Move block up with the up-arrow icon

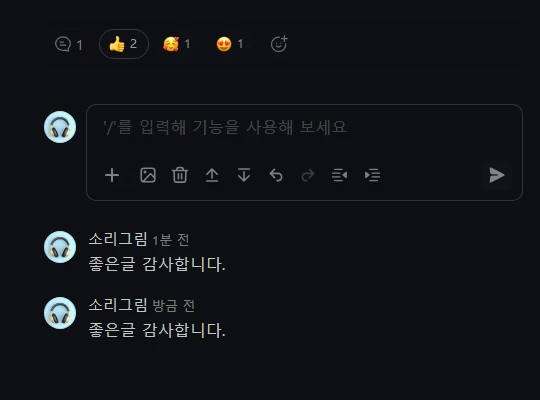(x=212, y=175)
